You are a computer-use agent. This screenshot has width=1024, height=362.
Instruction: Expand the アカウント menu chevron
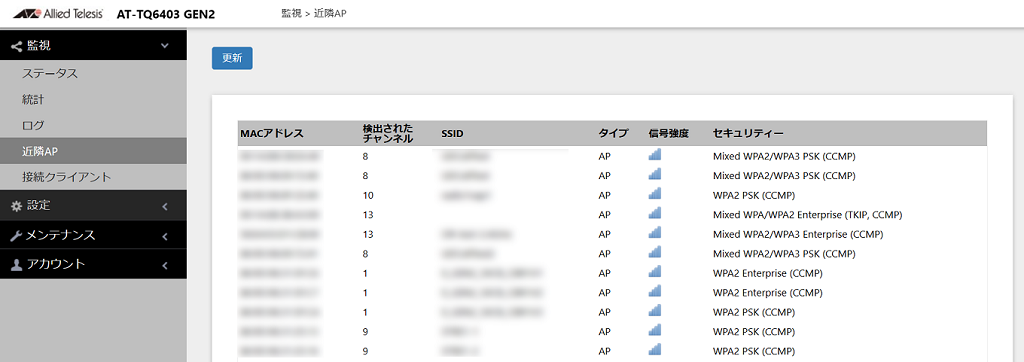tap(165, 265)
